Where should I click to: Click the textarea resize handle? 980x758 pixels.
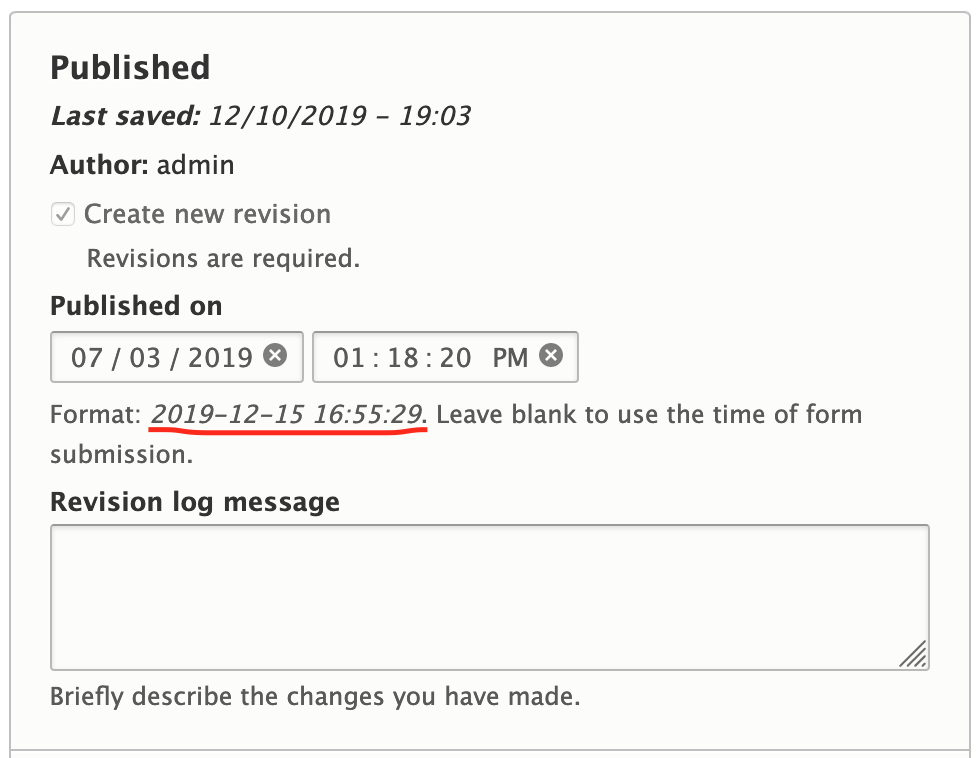(x=913, y=654)
